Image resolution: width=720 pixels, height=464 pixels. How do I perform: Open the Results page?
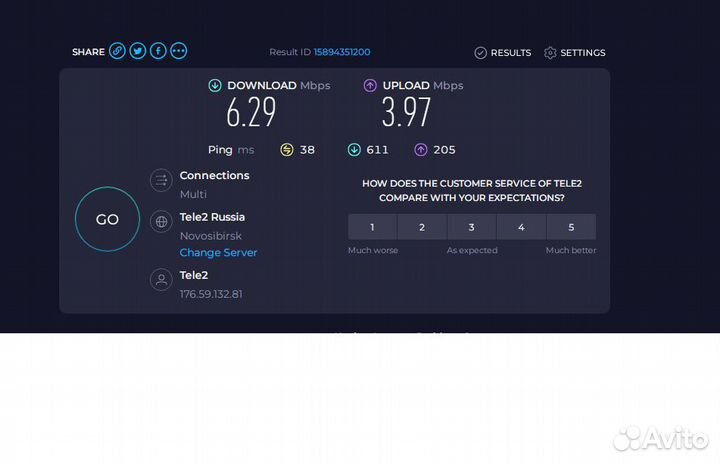pyautogui.click(x=503, y=53)
